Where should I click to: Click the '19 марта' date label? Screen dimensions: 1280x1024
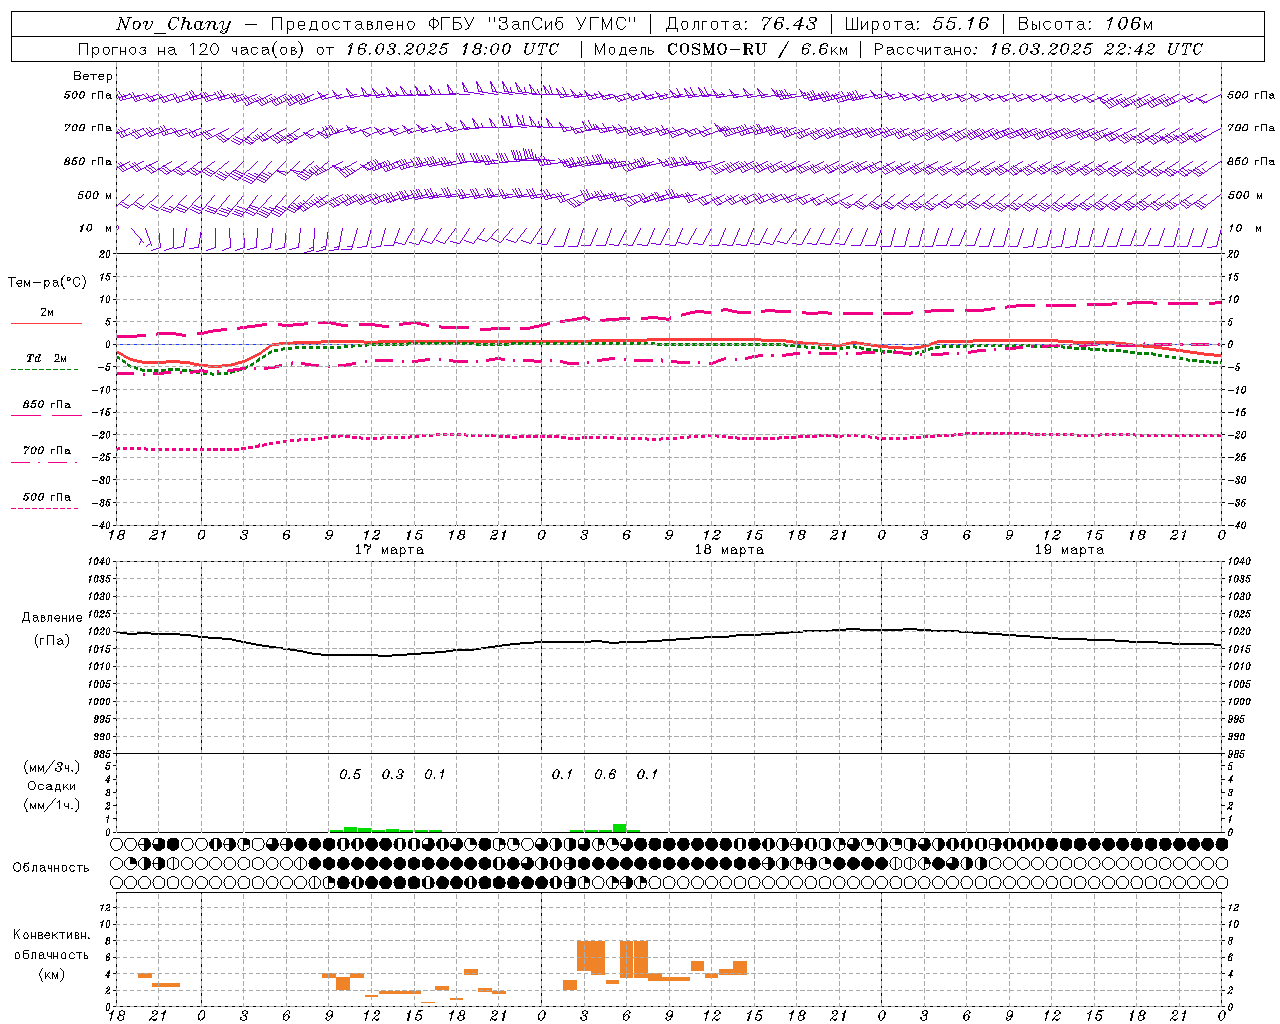1069,550
